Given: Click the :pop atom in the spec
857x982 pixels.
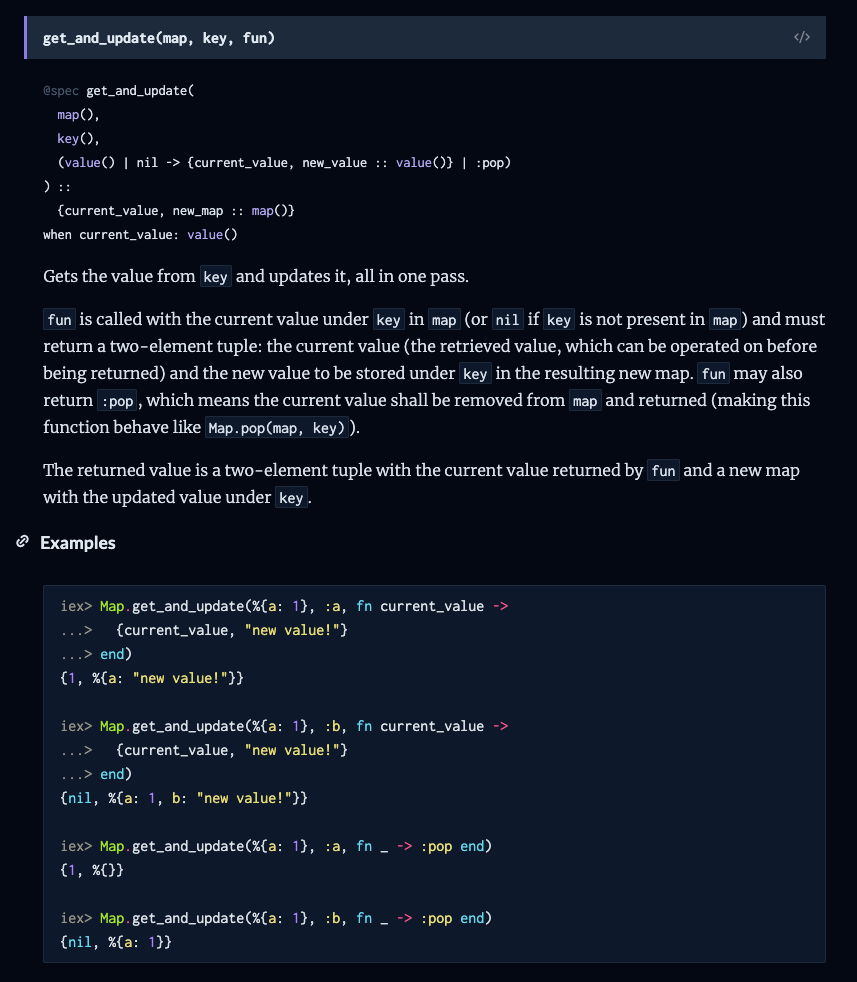Looking at the screenshot, I should pyautogui.click(x=493, y=162).
